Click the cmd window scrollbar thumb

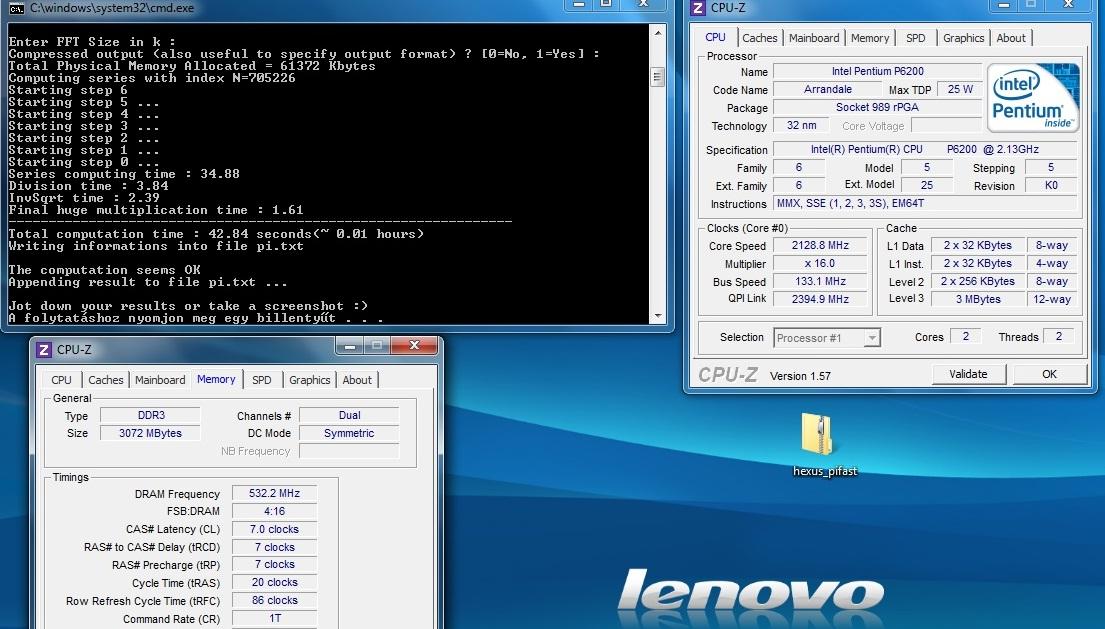pos(658,77)
